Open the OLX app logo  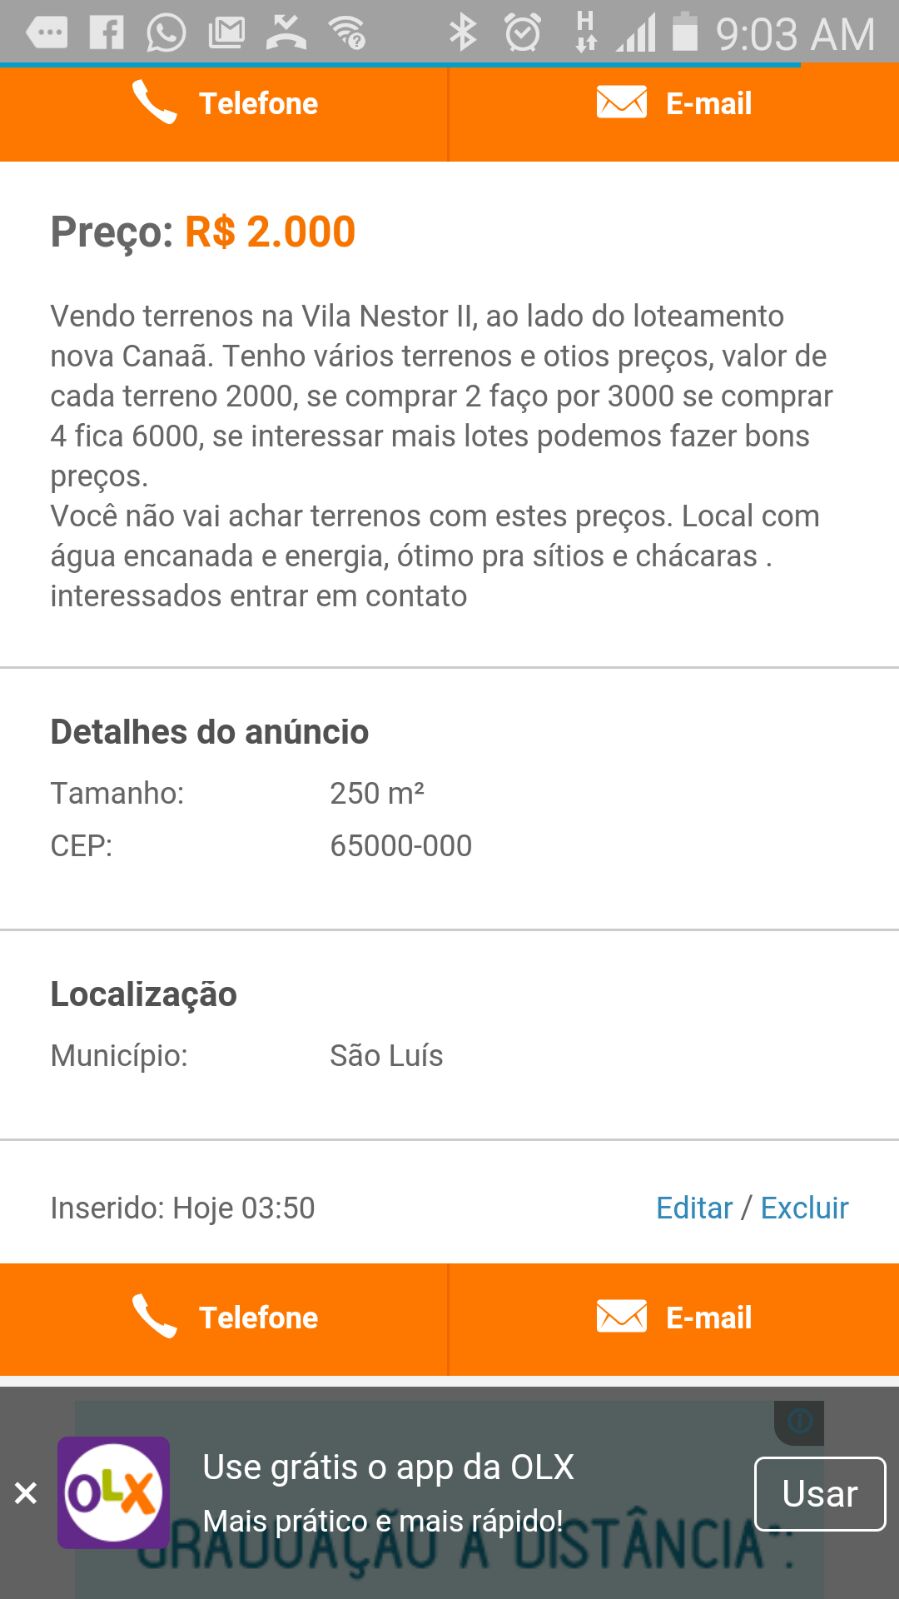tap(113, 1492)
